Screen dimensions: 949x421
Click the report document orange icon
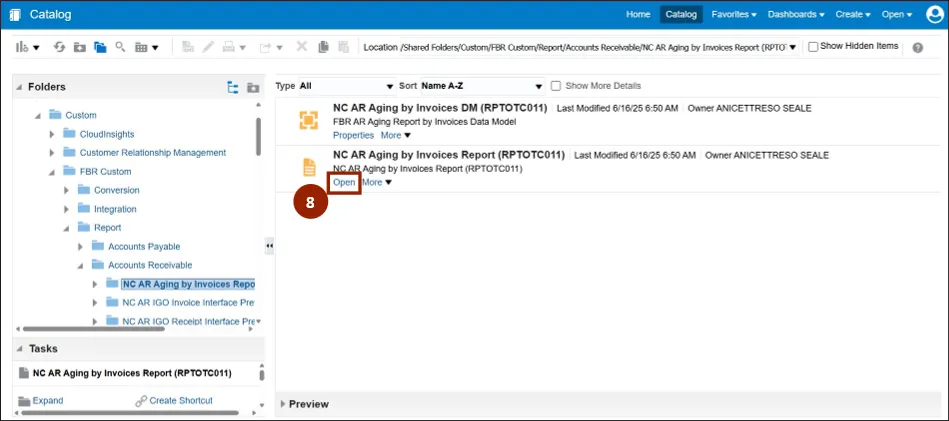coord(308,167)
